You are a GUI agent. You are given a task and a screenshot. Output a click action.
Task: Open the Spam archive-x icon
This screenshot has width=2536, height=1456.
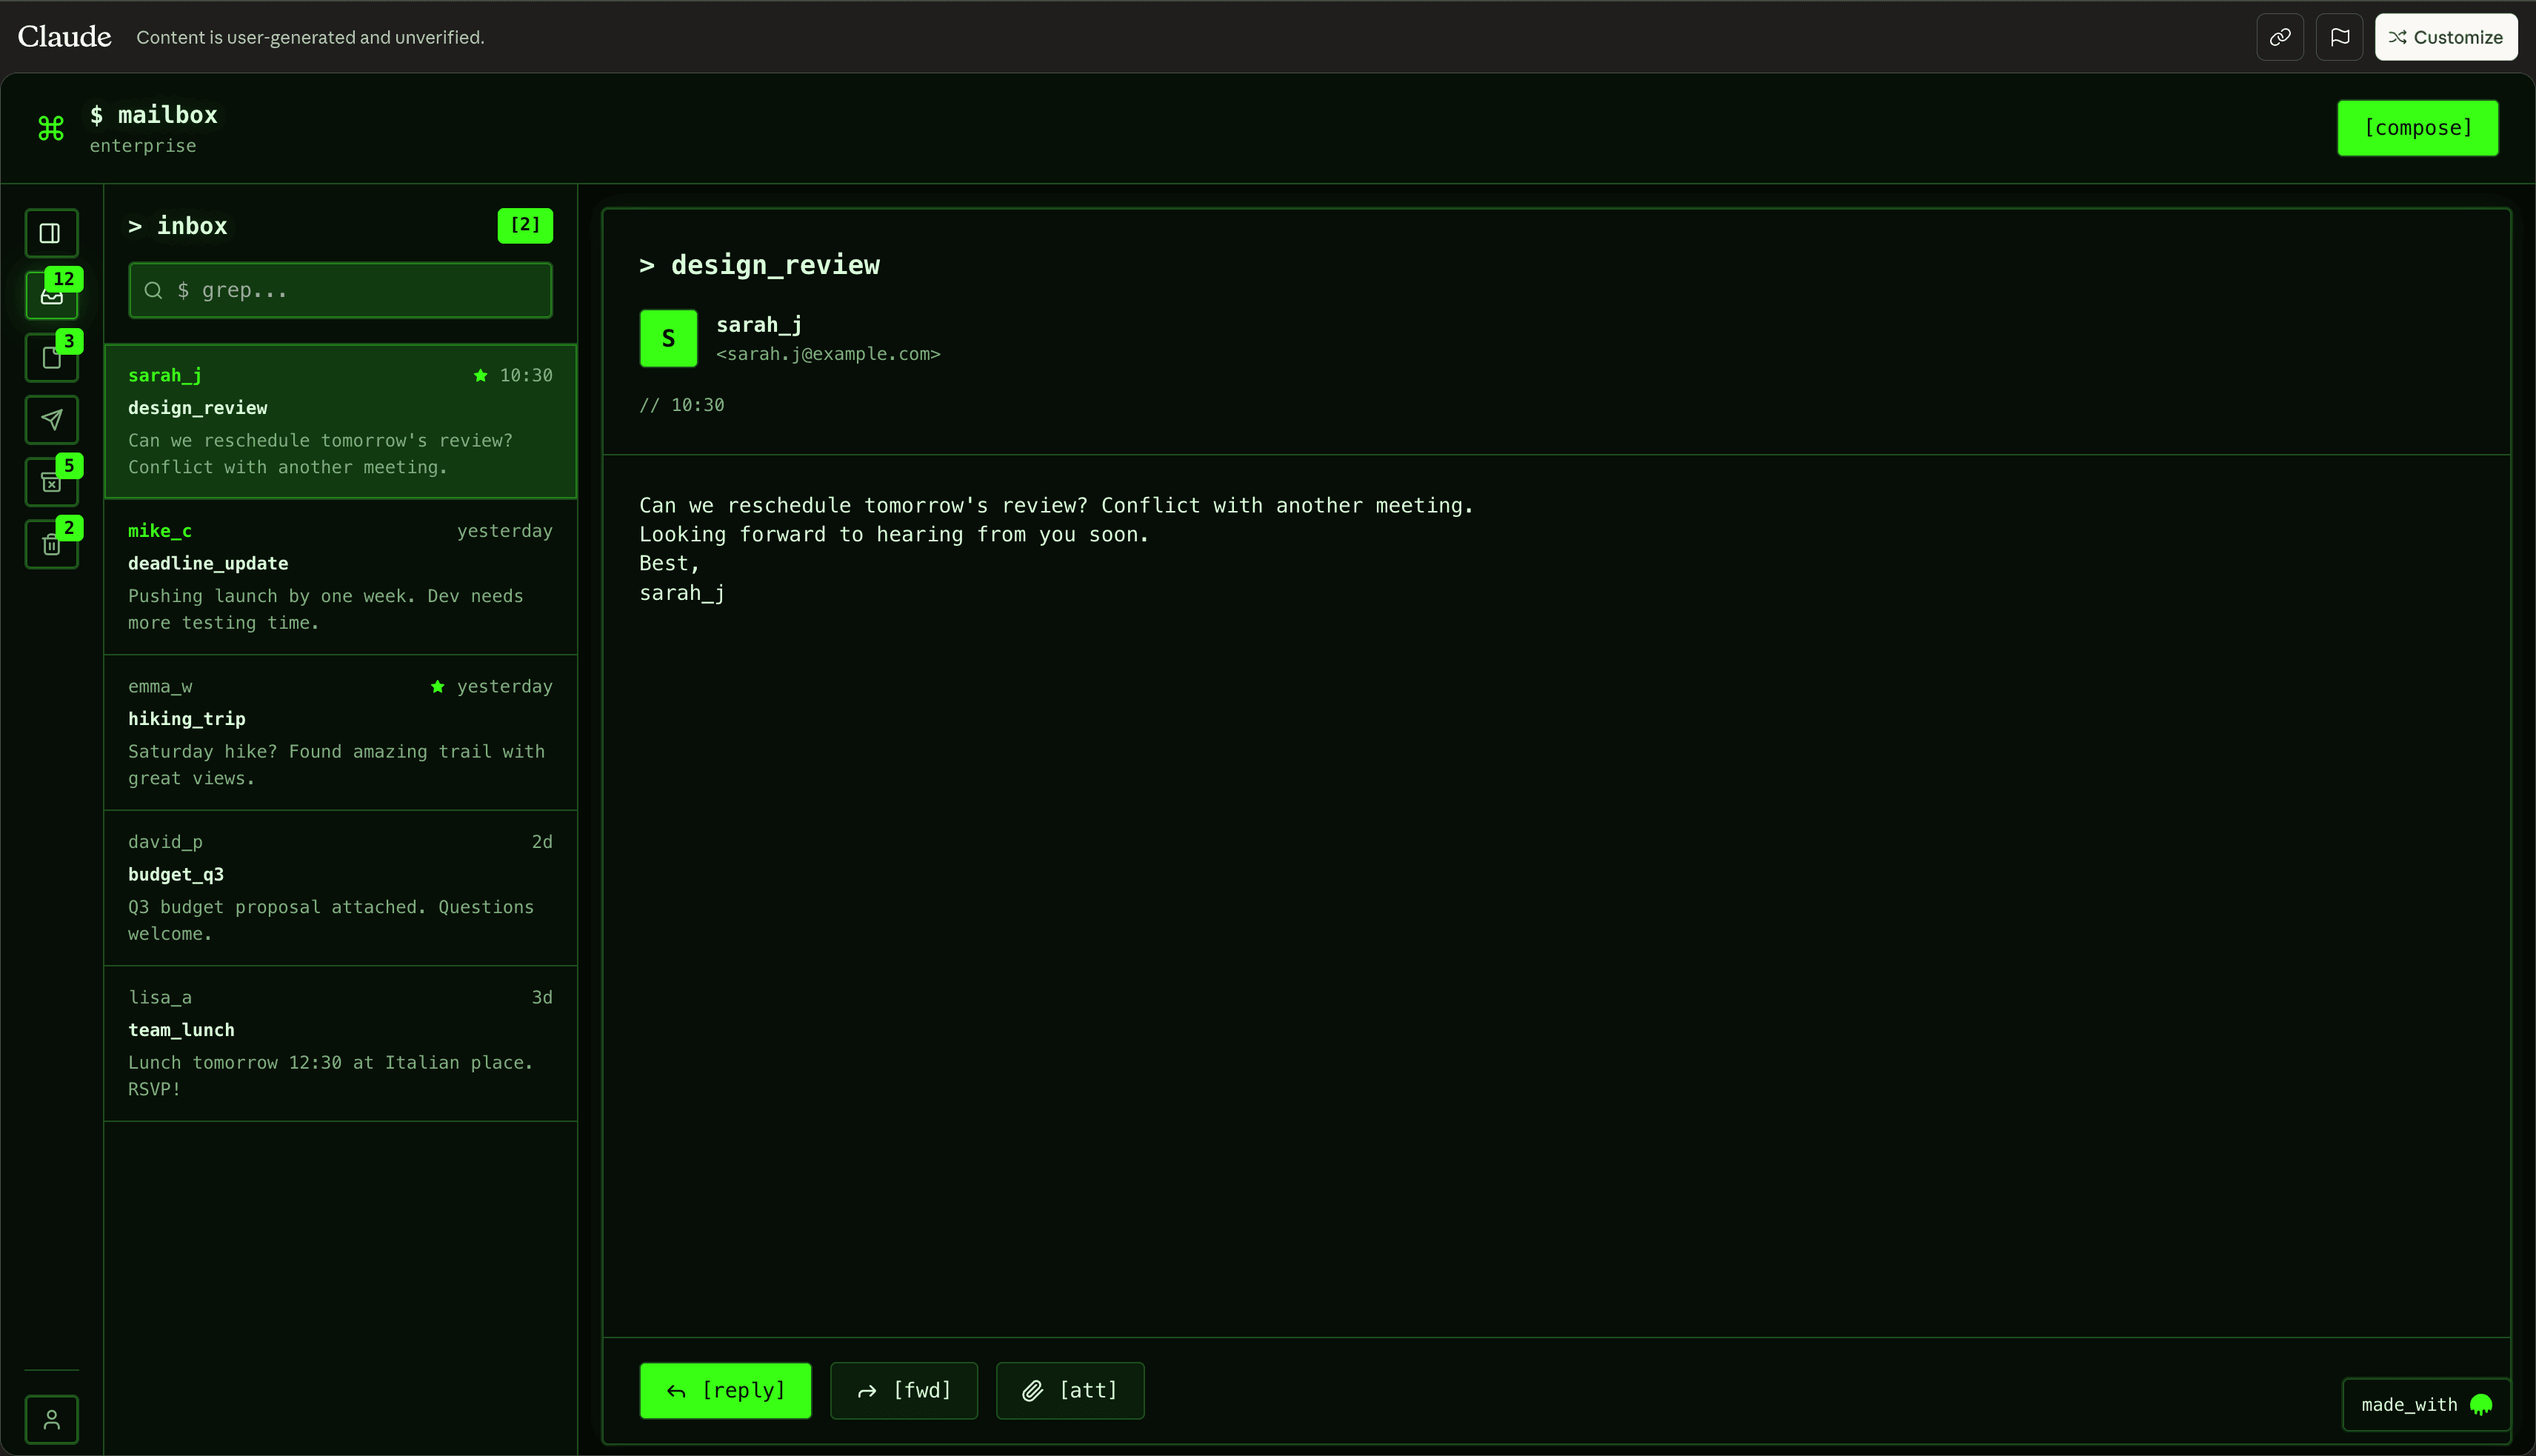coord(51,482)
